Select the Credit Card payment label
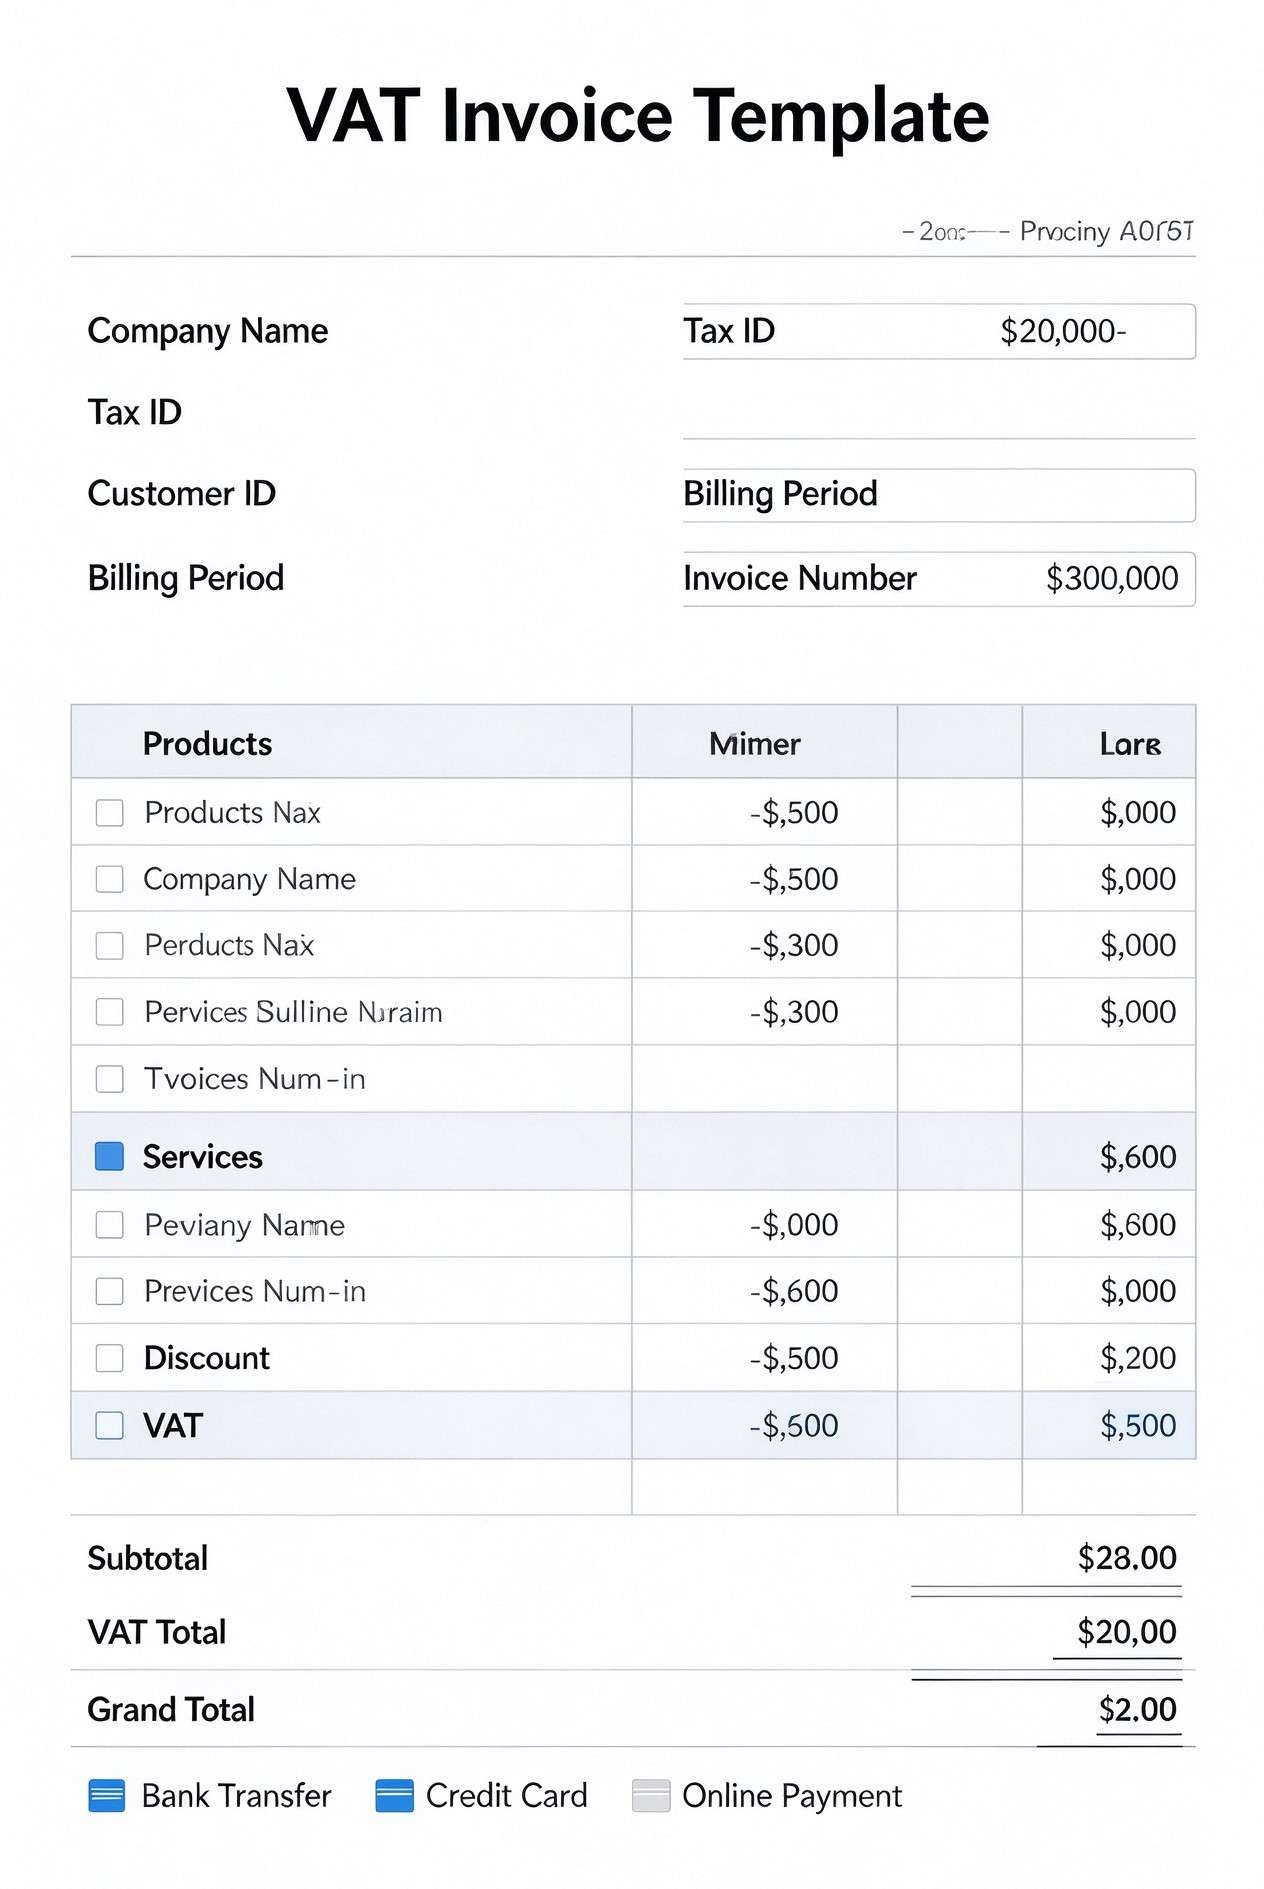 point(506,1796)
